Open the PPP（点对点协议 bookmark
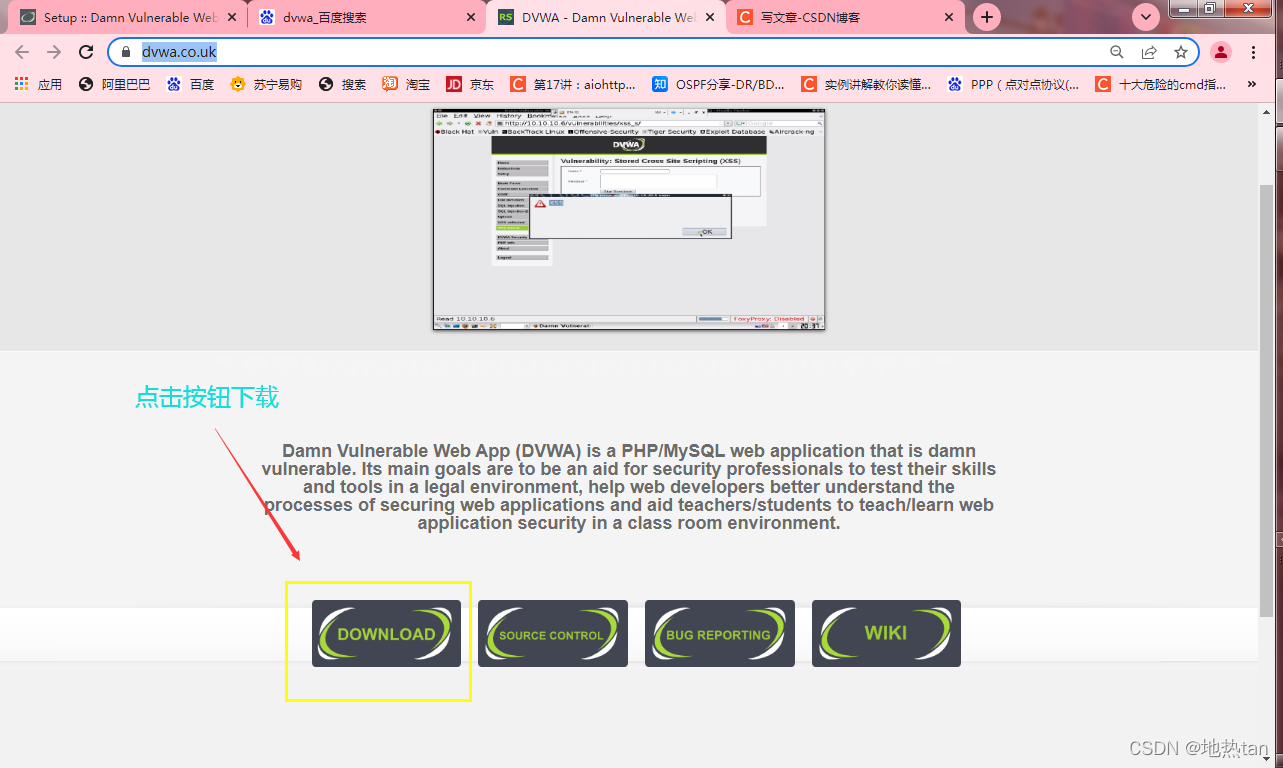 [1014, 85]
